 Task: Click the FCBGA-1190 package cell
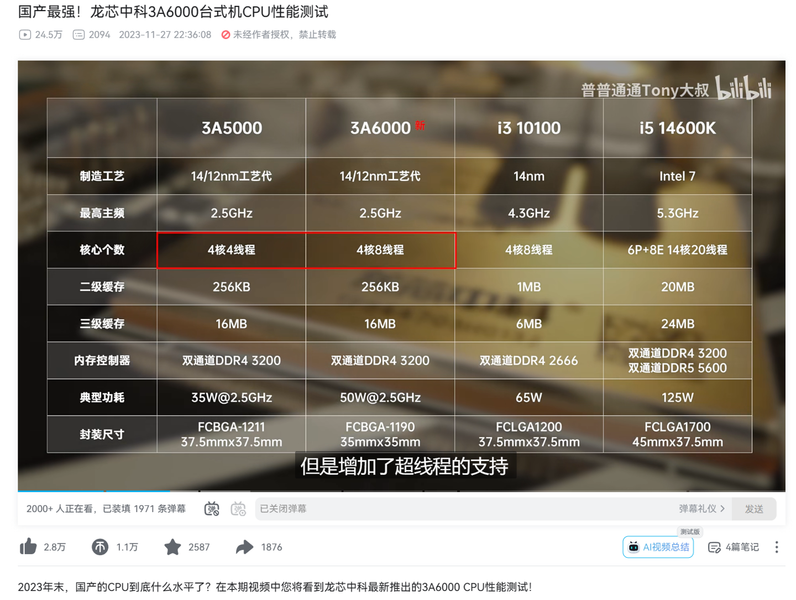(x=380, y=435)
